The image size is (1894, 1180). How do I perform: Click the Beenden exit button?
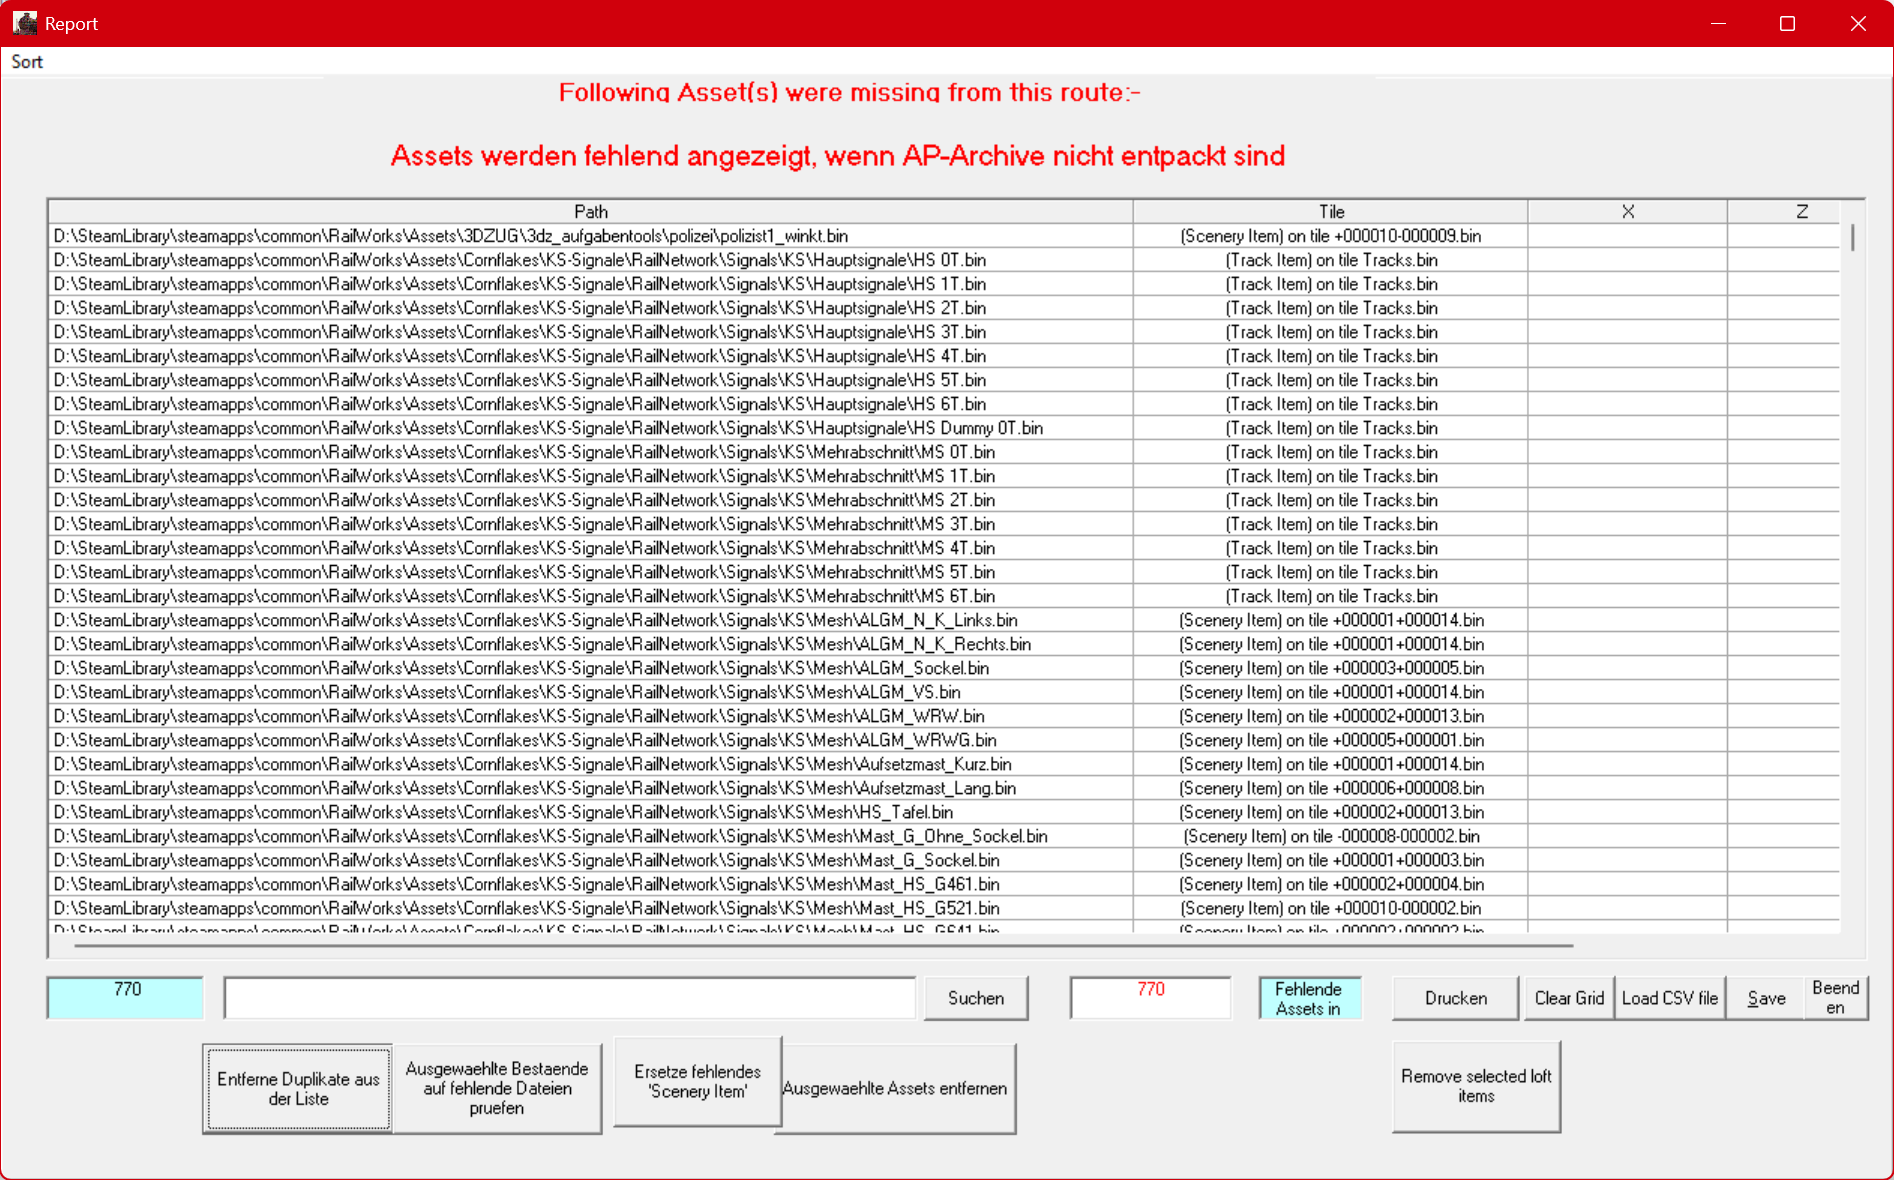pos(1836,998)
